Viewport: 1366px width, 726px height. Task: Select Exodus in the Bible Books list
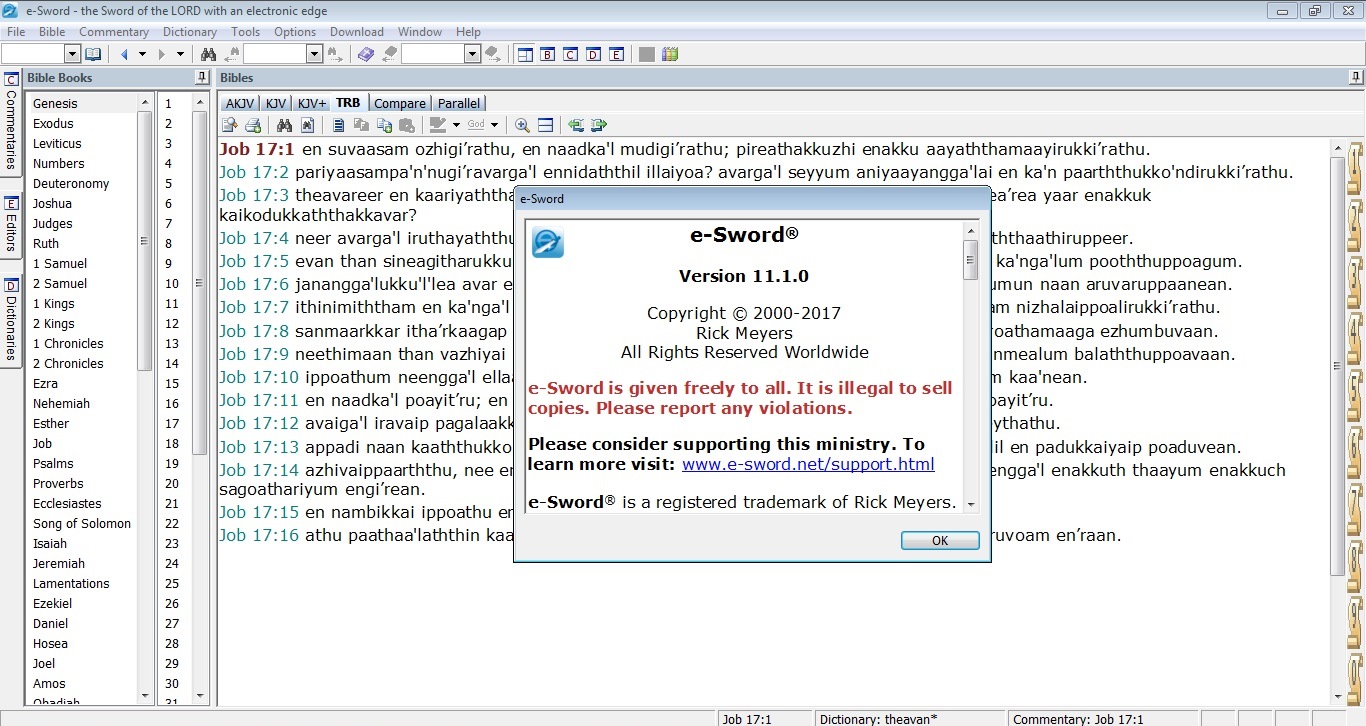point(53,123)
